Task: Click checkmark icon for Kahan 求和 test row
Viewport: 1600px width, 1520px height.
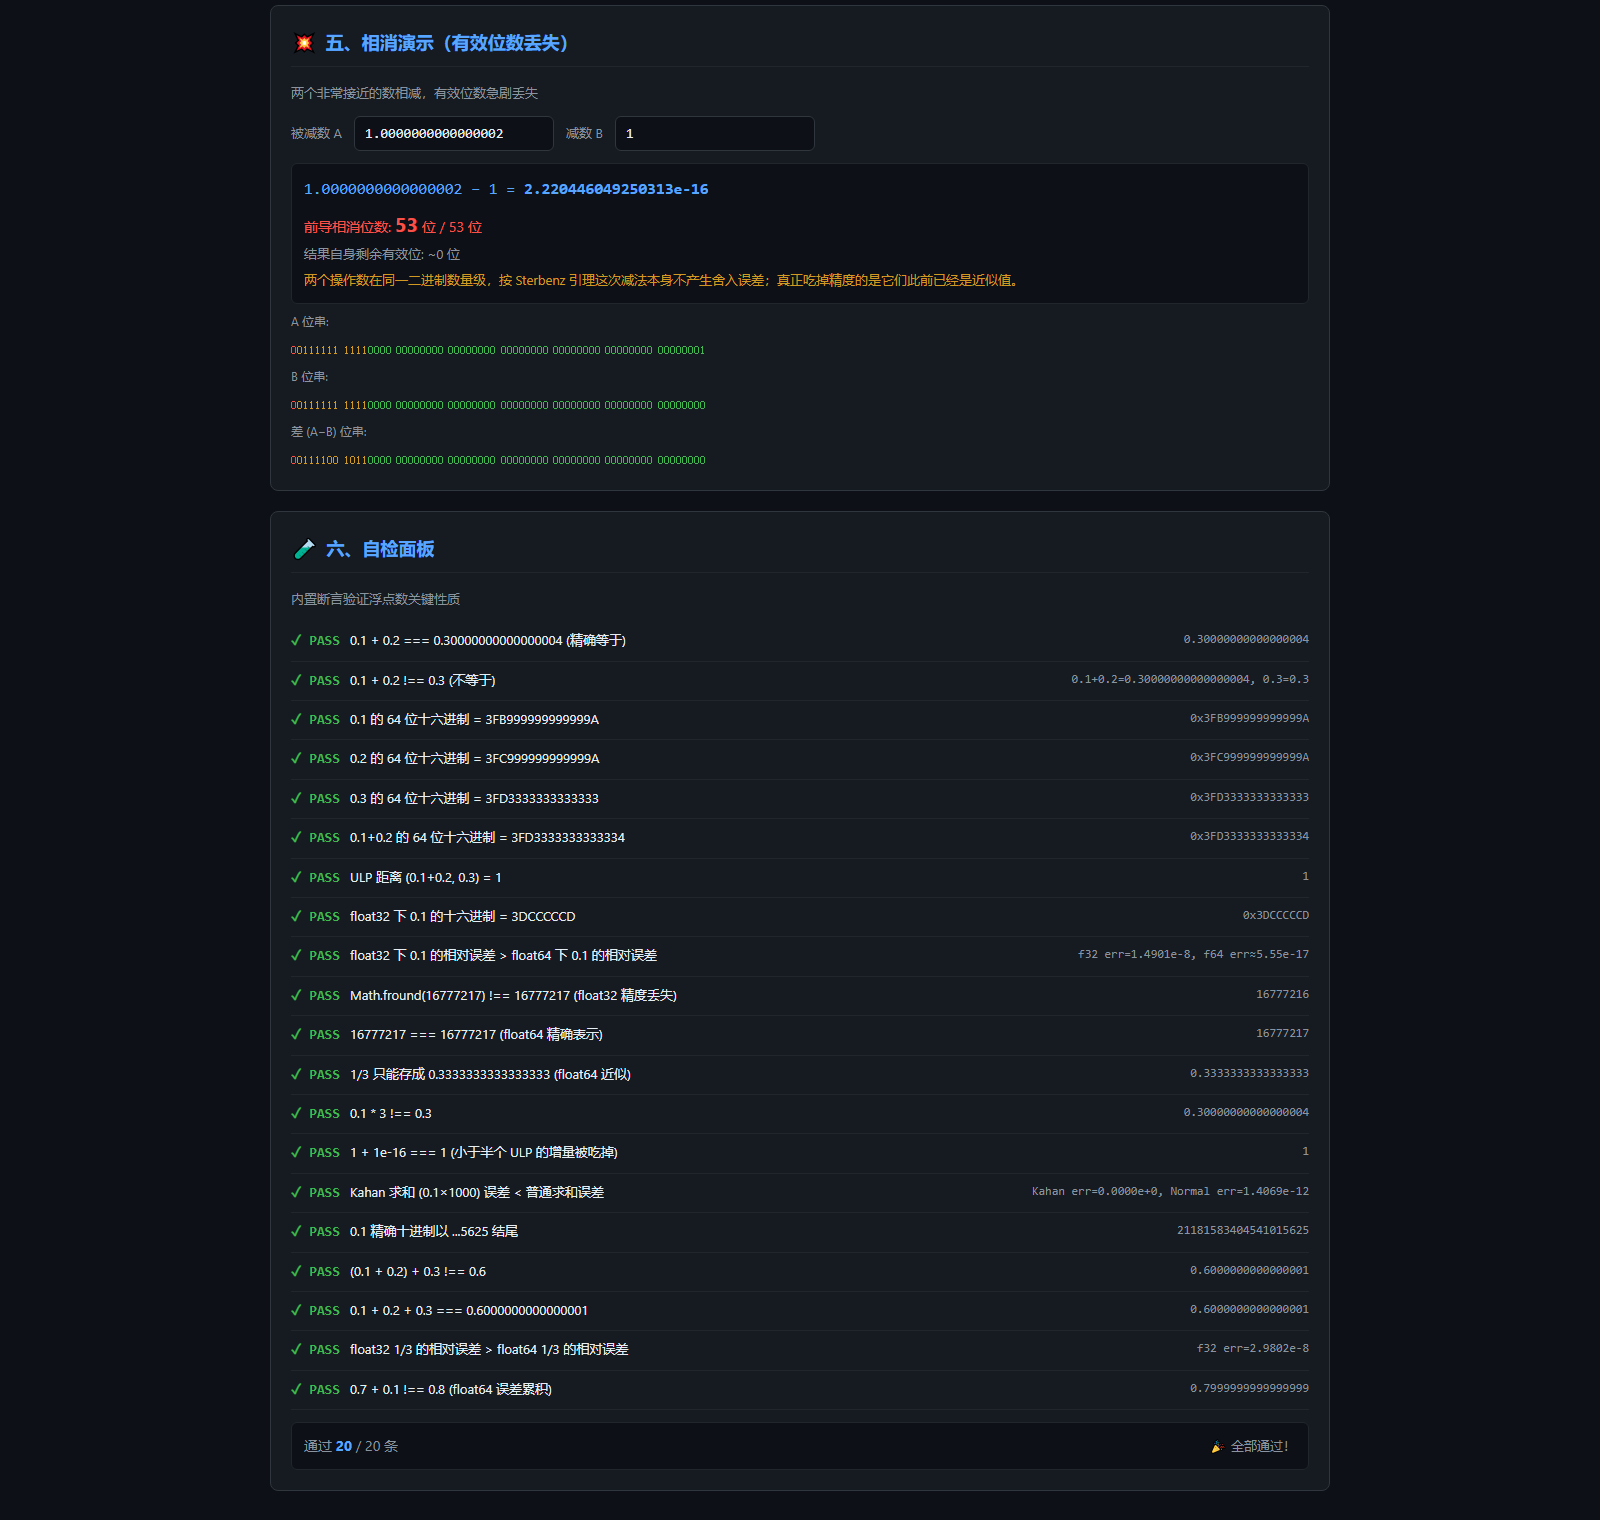Action: 296,1192
